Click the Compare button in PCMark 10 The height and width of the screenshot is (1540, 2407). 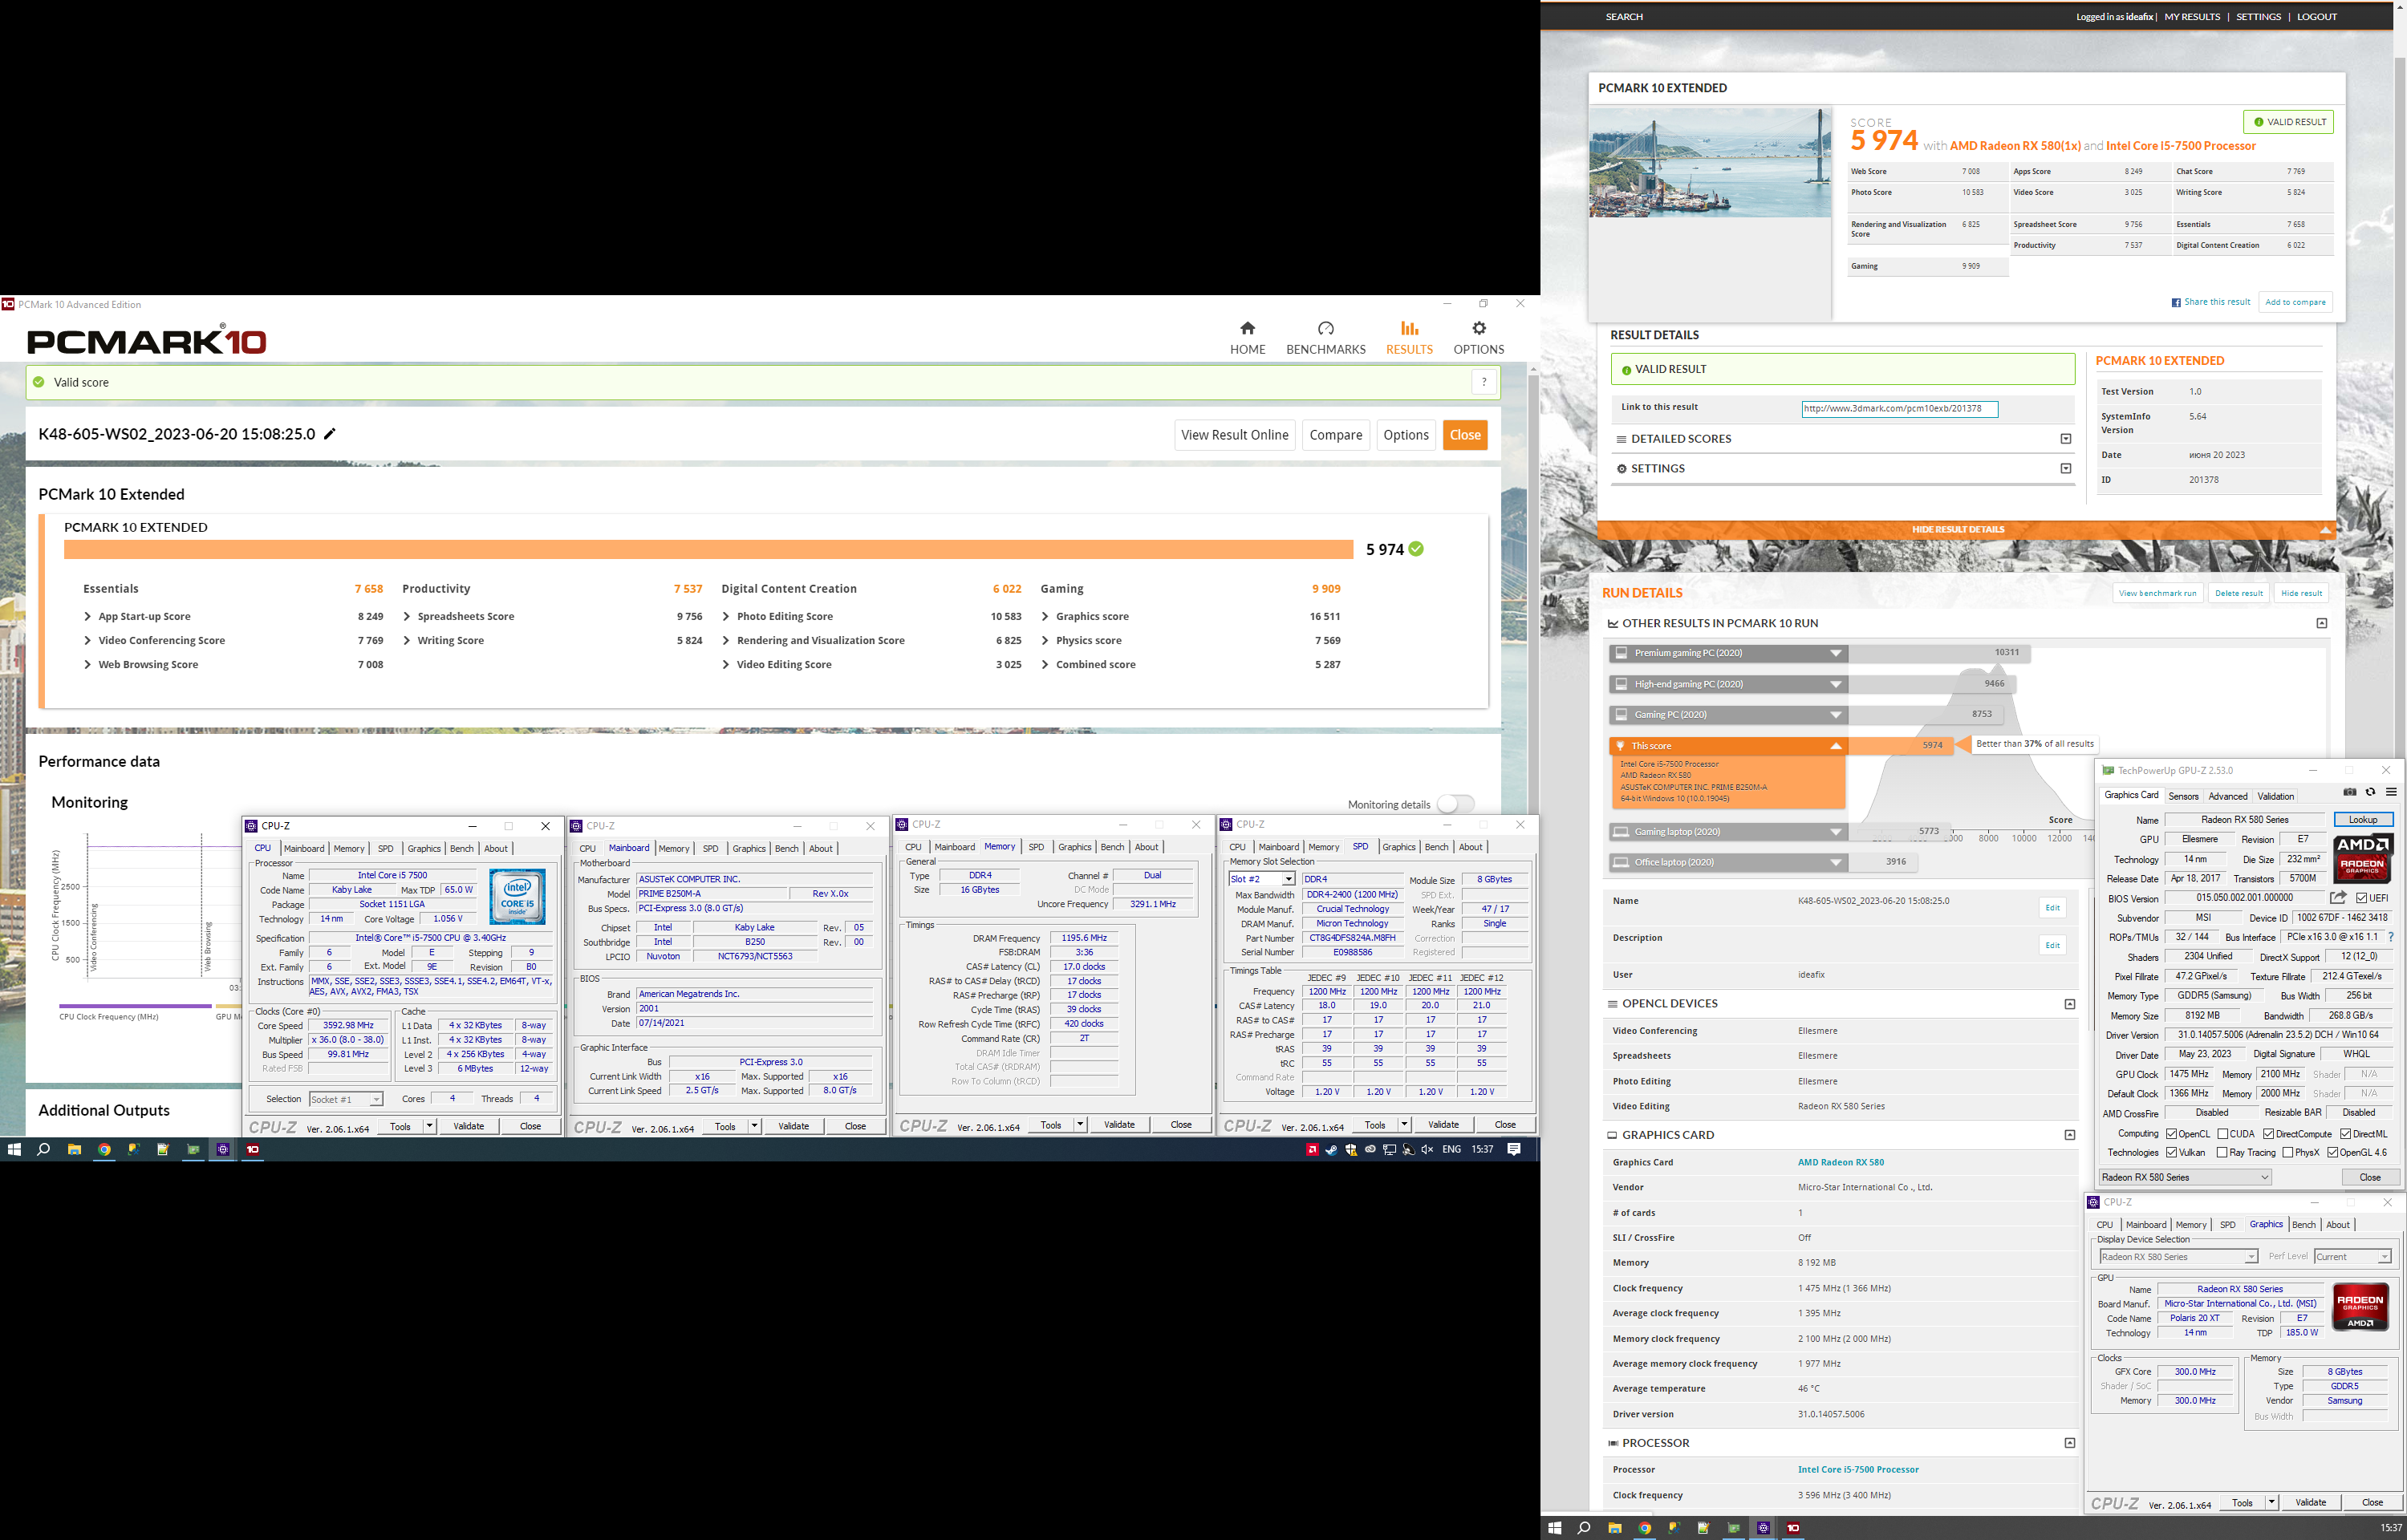(1335, 435)
